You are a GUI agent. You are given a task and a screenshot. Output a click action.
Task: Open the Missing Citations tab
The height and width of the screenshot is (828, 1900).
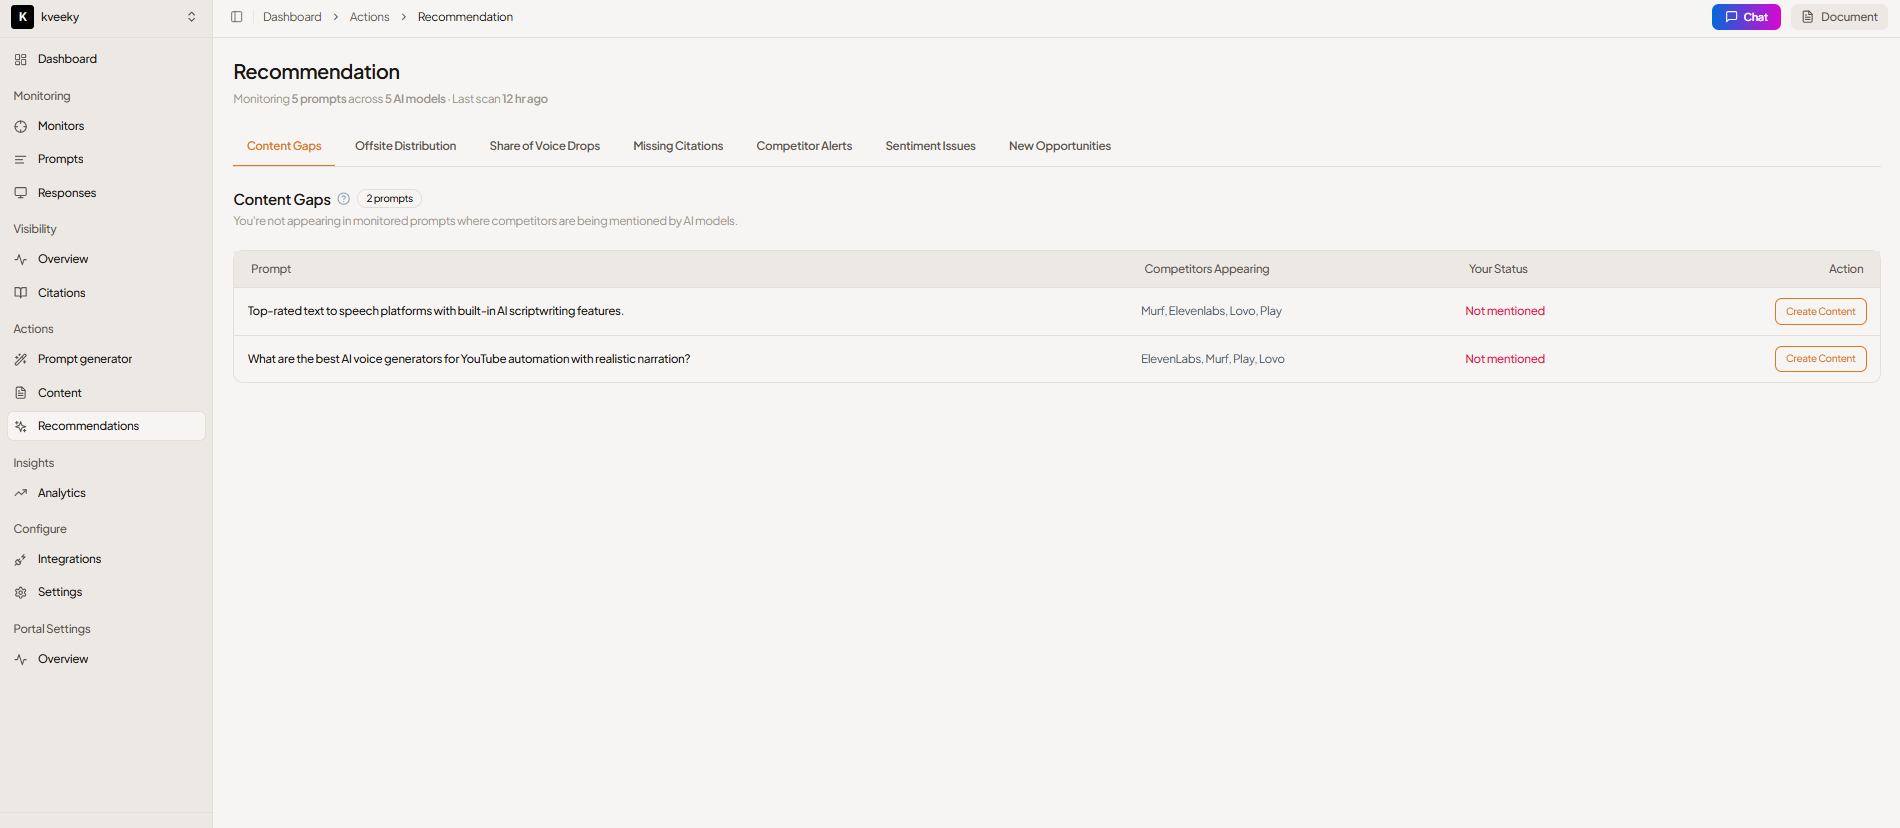(678, 146)
